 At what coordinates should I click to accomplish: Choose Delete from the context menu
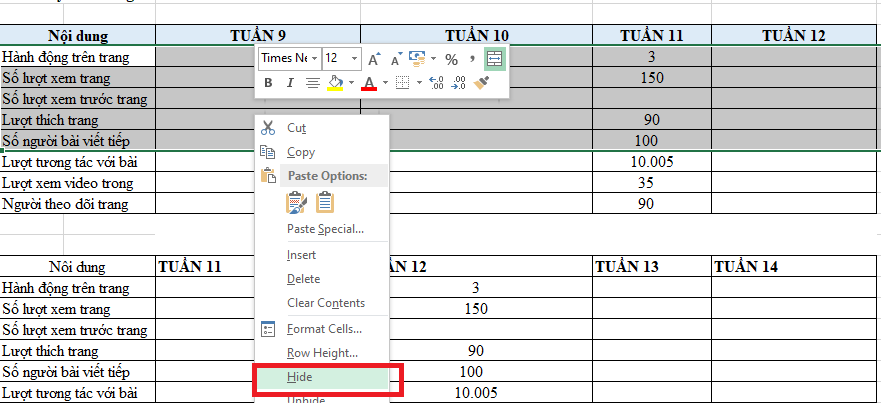click(322, 279)
